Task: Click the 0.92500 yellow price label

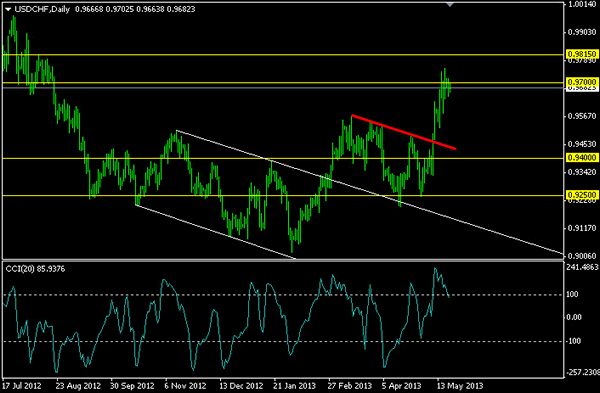Action: [582, 195]
